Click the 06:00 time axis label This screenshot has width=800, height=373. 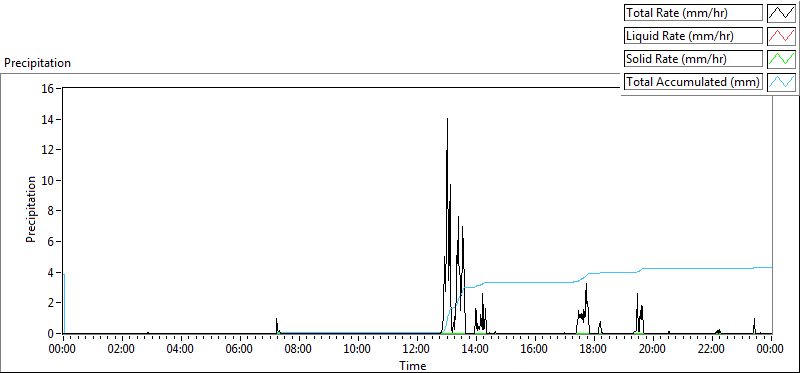click(x=240, y=349)
